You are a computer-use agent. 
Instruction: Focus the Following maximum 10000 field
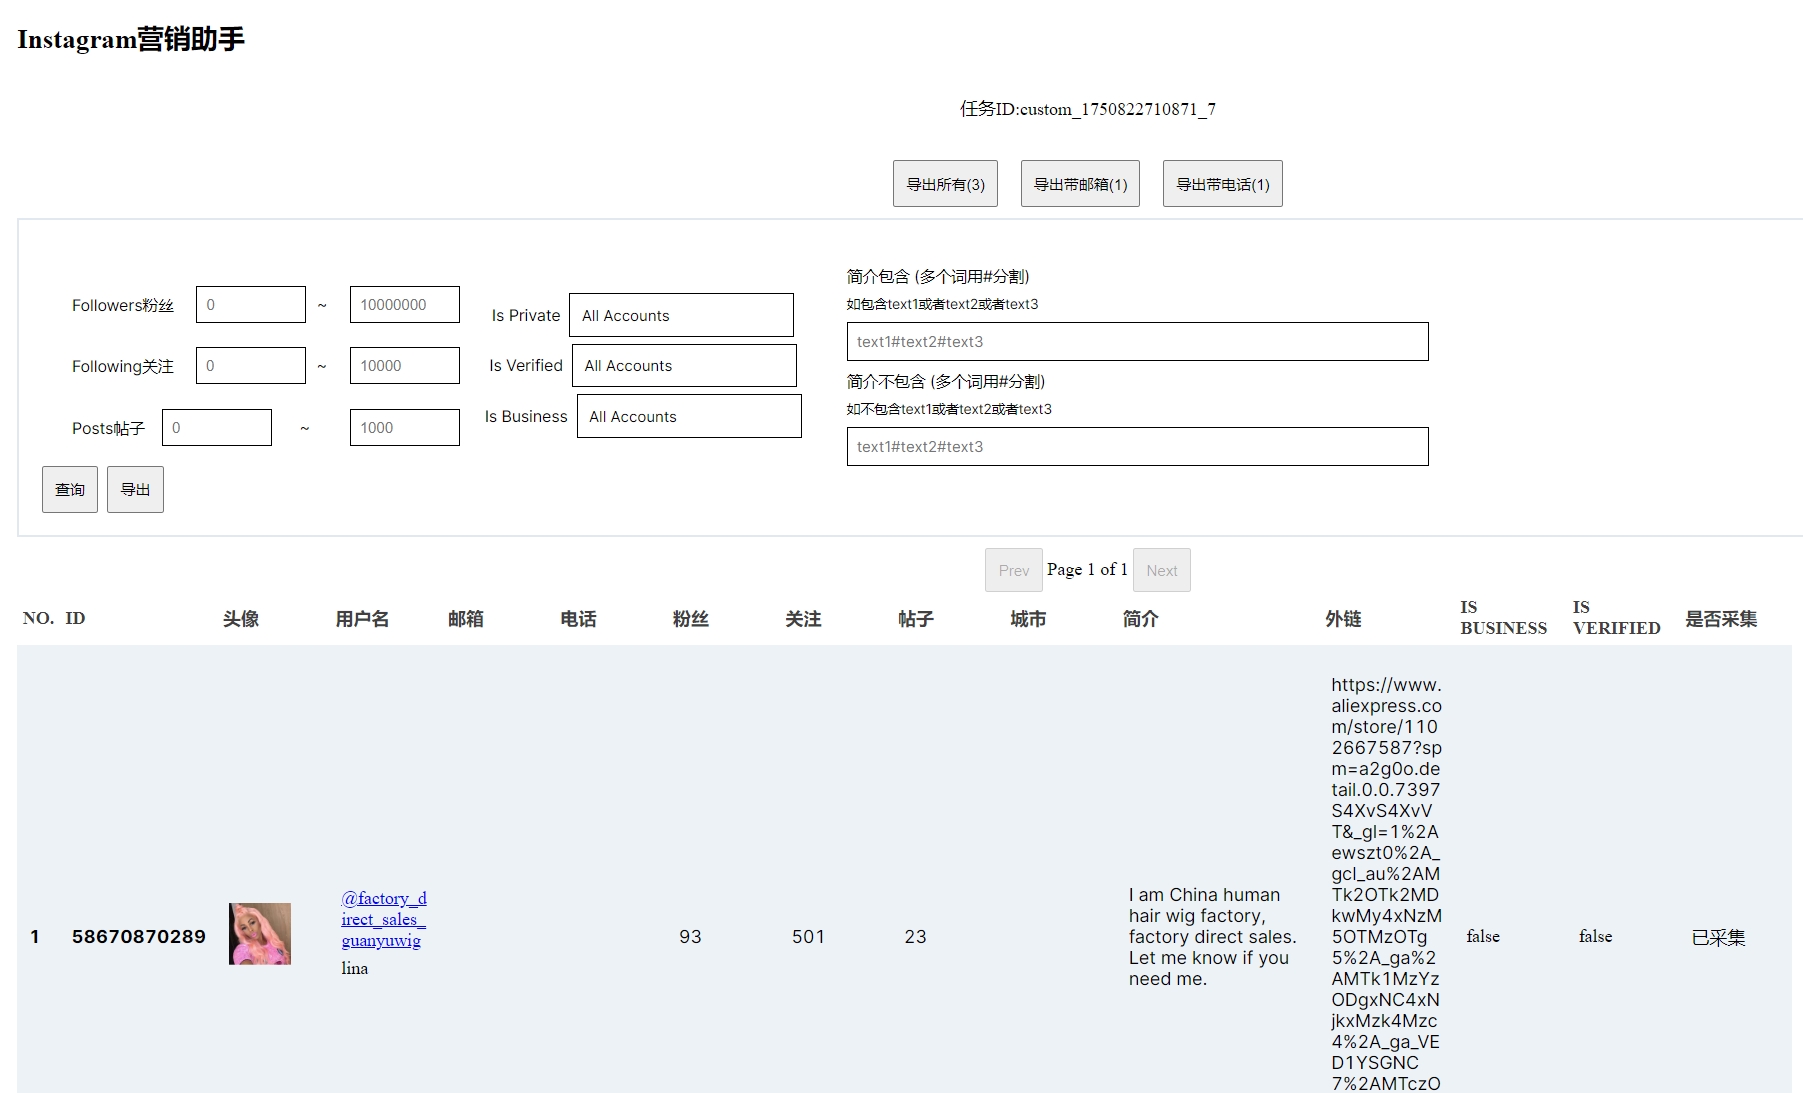tap(405, 366)
